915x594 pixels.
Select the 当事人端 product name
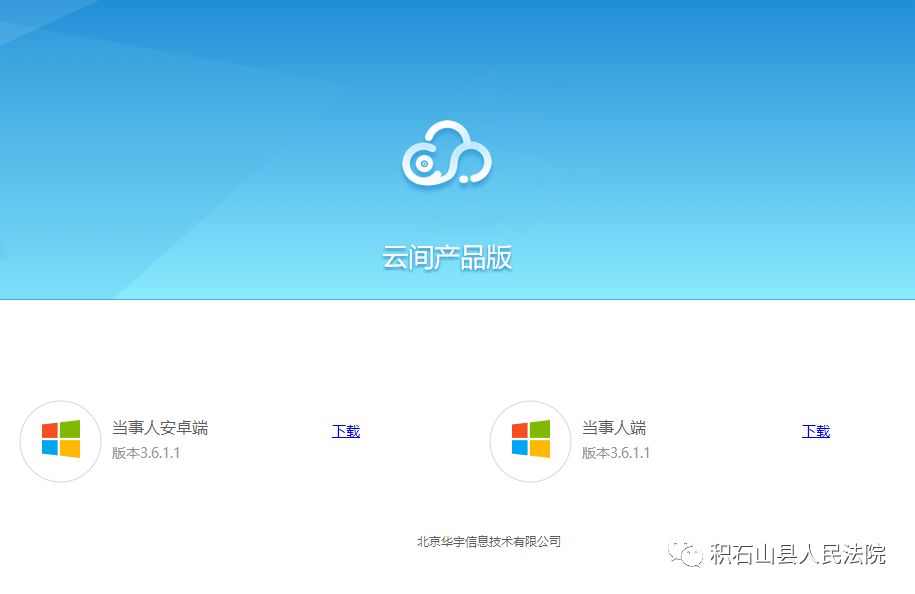pos(614,428)
